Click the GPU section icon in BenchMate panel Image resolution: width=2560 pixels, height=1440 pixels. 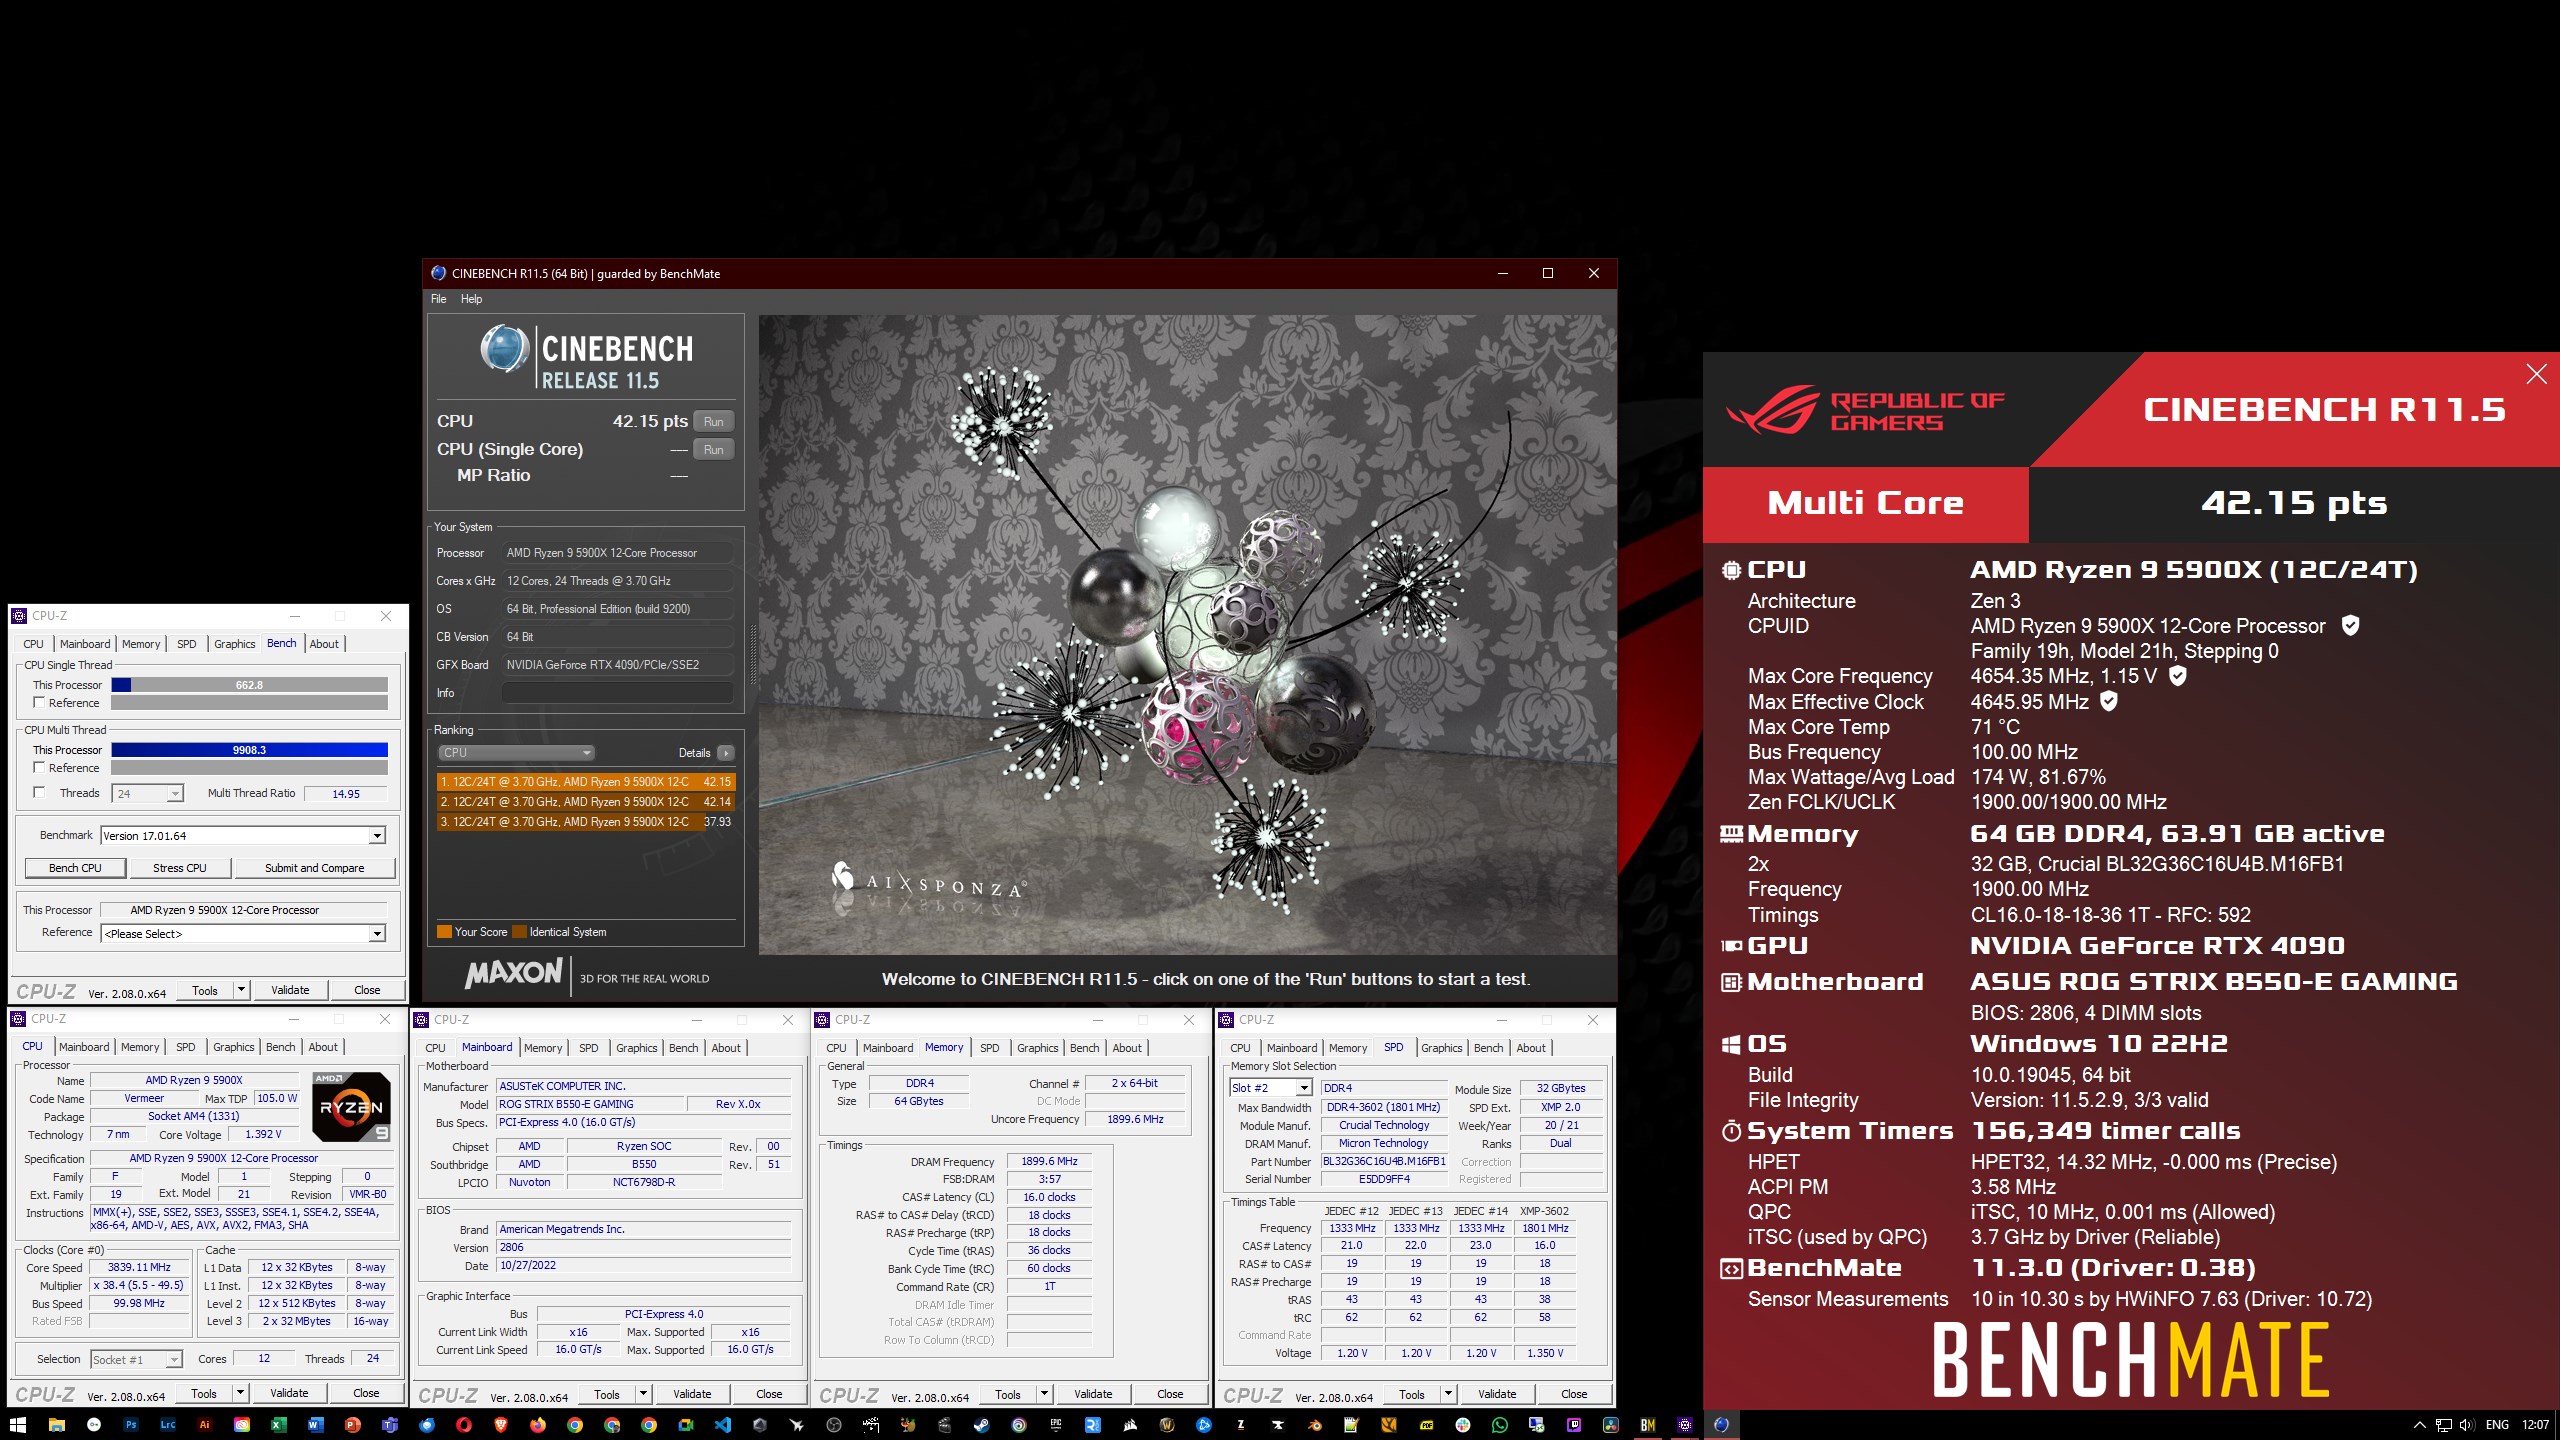[x=1731, y=946]
